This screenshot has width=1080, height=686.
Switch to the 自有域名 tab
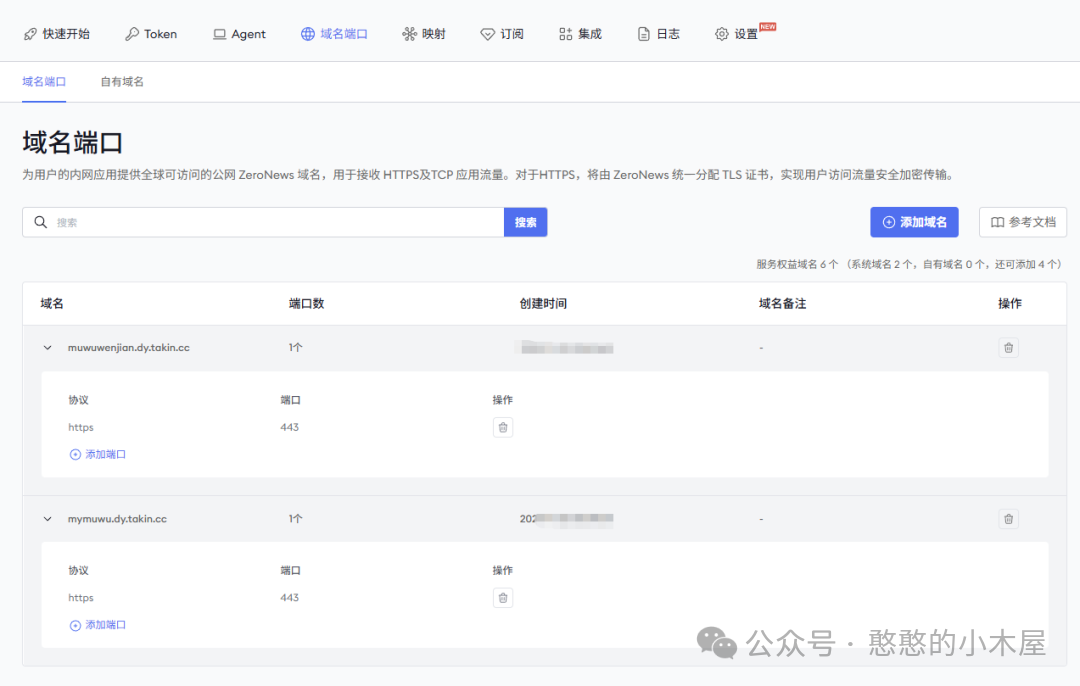pos(122,82)
